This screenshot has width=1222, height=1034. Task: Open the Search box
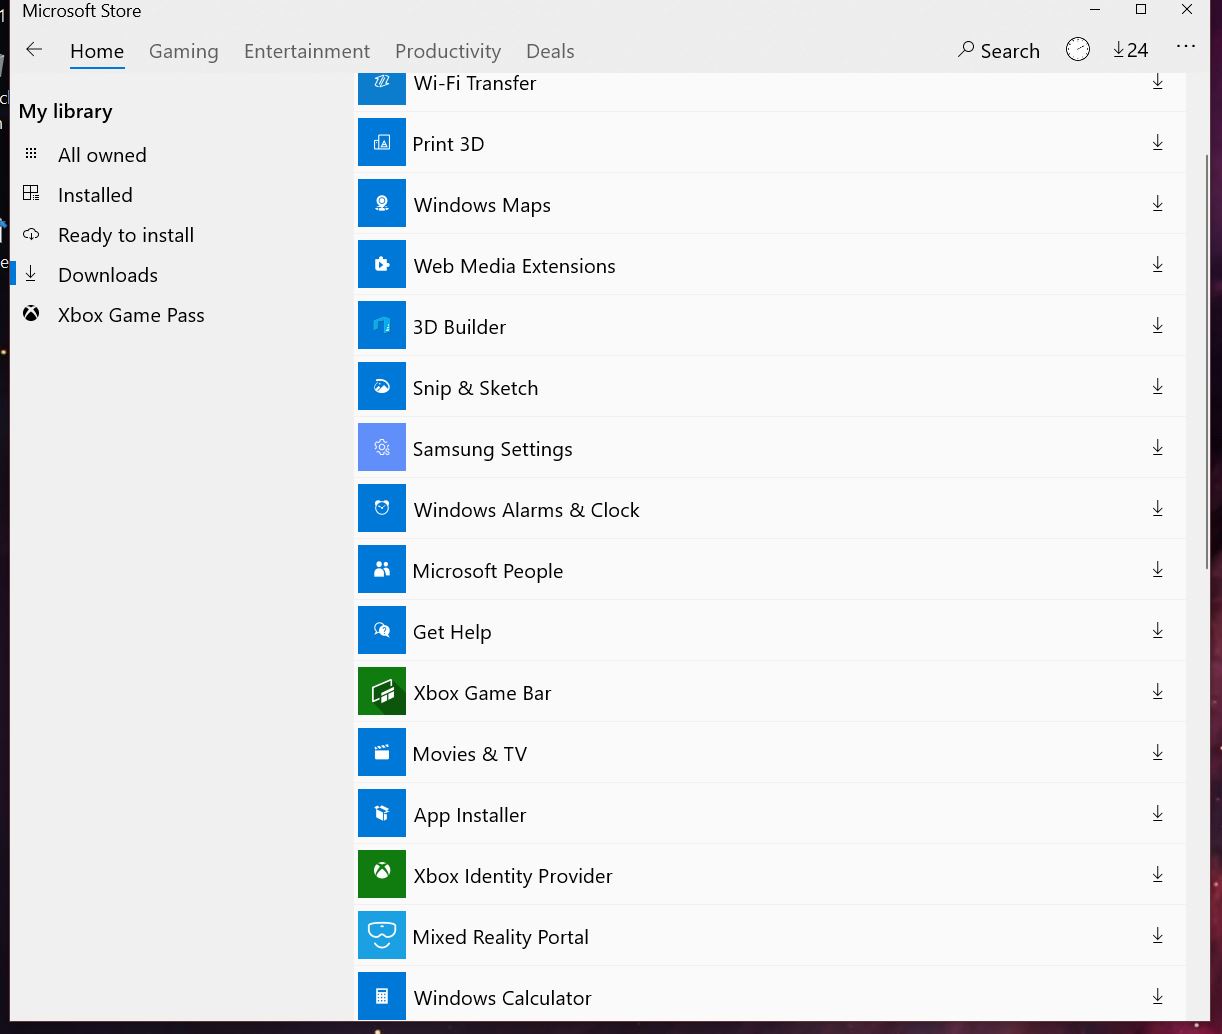(999, 50)
